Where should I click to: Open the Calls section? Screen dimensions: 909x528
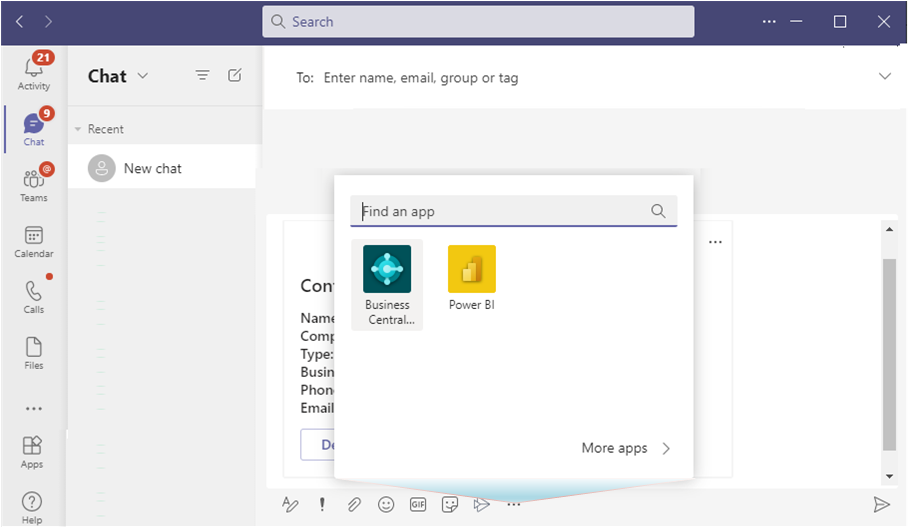[34, 297]
